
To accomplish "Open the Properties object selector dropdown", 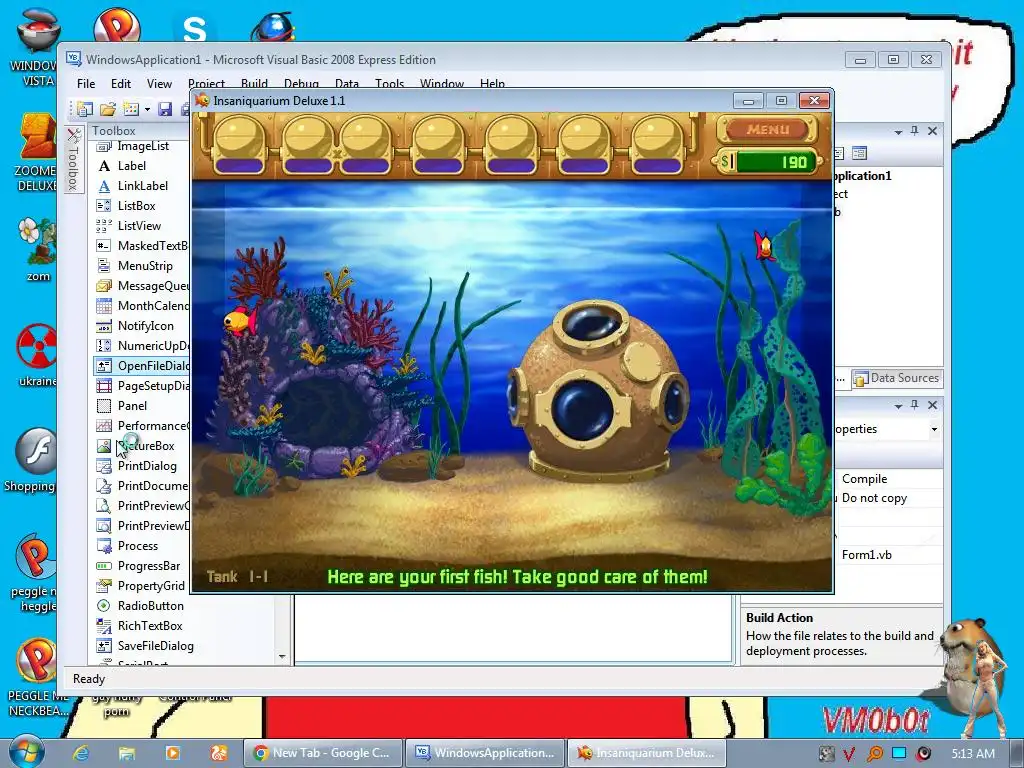I will (935, 429).
